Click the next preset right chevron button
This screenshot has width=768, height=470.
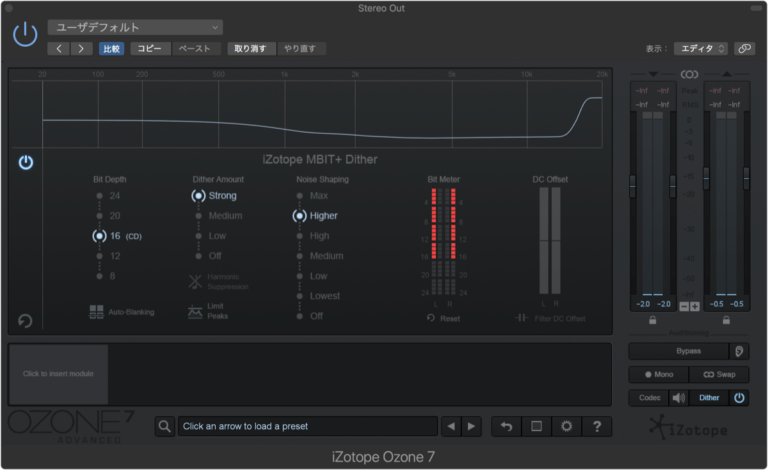click(81, 48)
